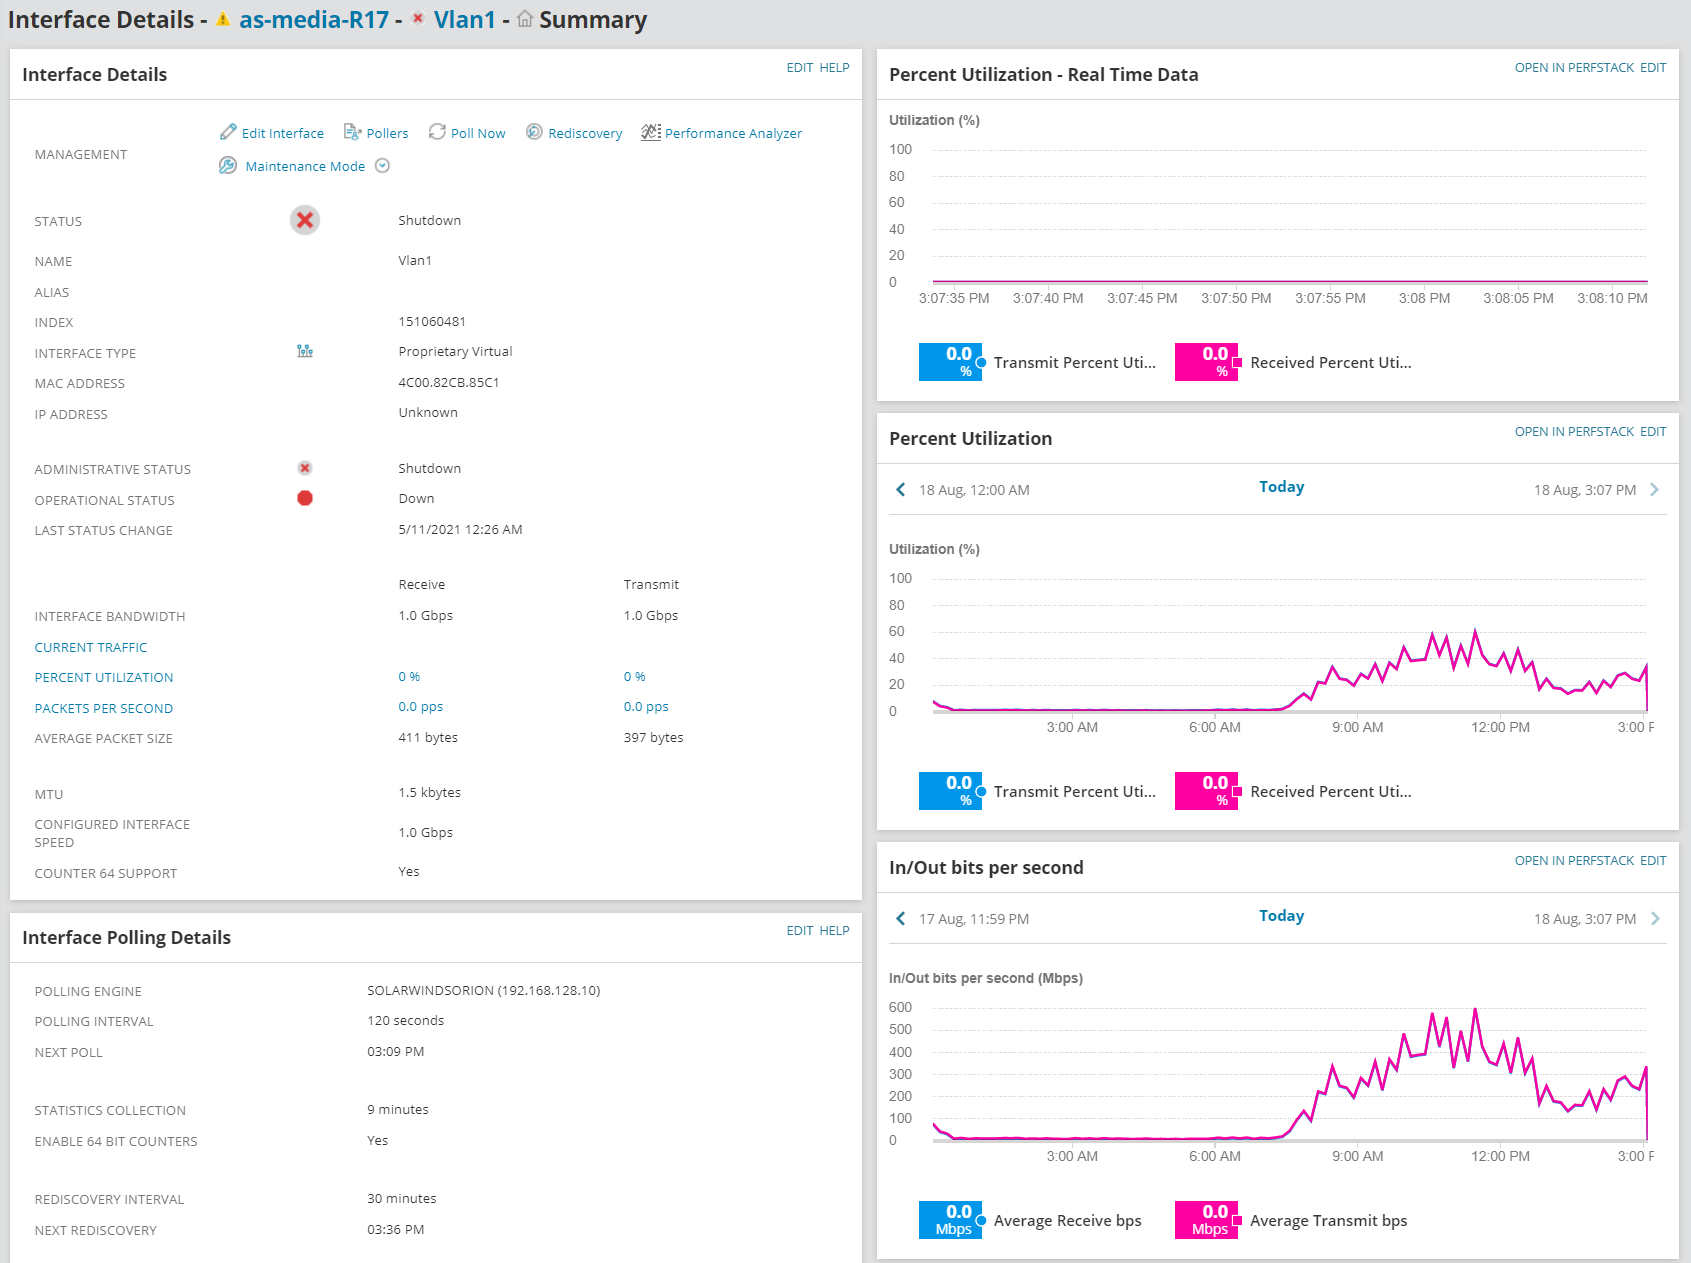Viewport: 1691px width, 1263px height.
Task: Click the Poll Now refresh icon
Action: 437,132
